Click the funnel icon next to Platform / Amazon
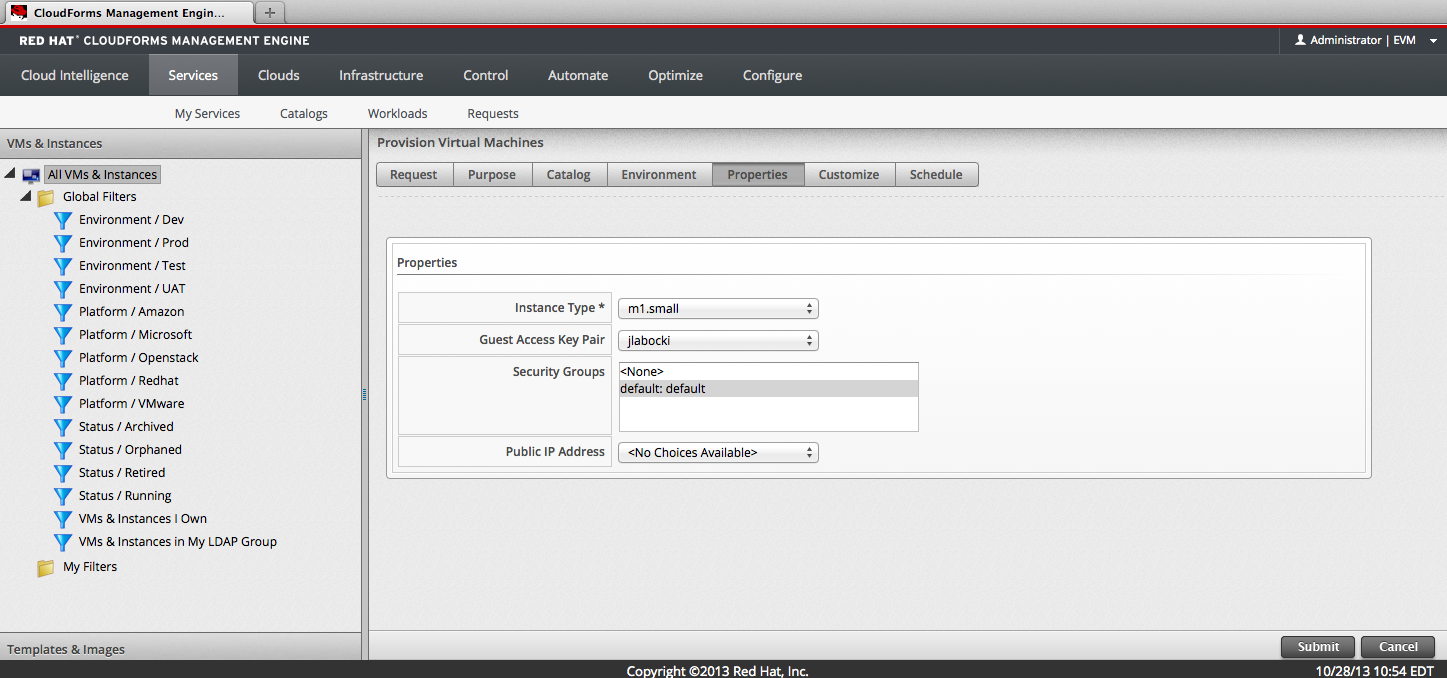Viewport: 1447px width, 678px height. [63, 312]
